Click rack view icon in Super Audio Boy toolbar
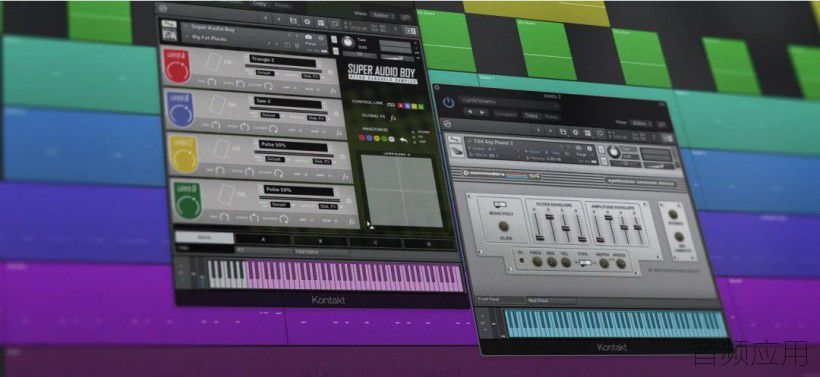This screenshot has height=377, width=820. (321, 22)
